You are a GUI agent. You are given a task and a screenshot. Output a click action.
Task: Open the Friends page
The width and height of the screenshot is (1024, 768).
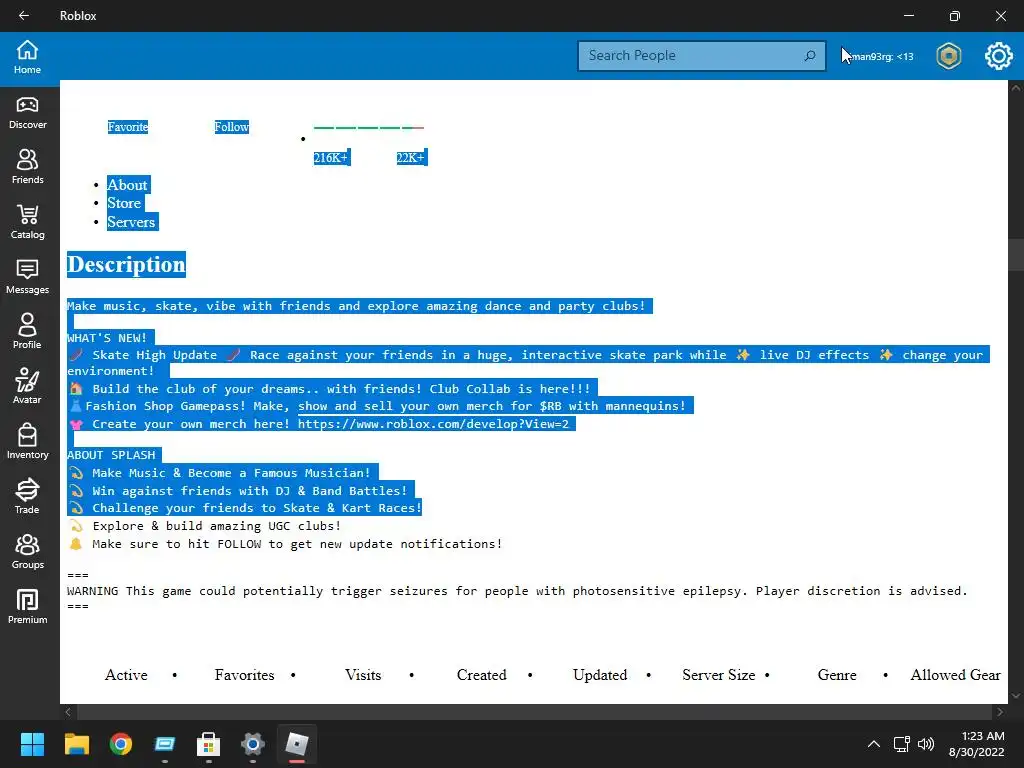click(27, 167)
